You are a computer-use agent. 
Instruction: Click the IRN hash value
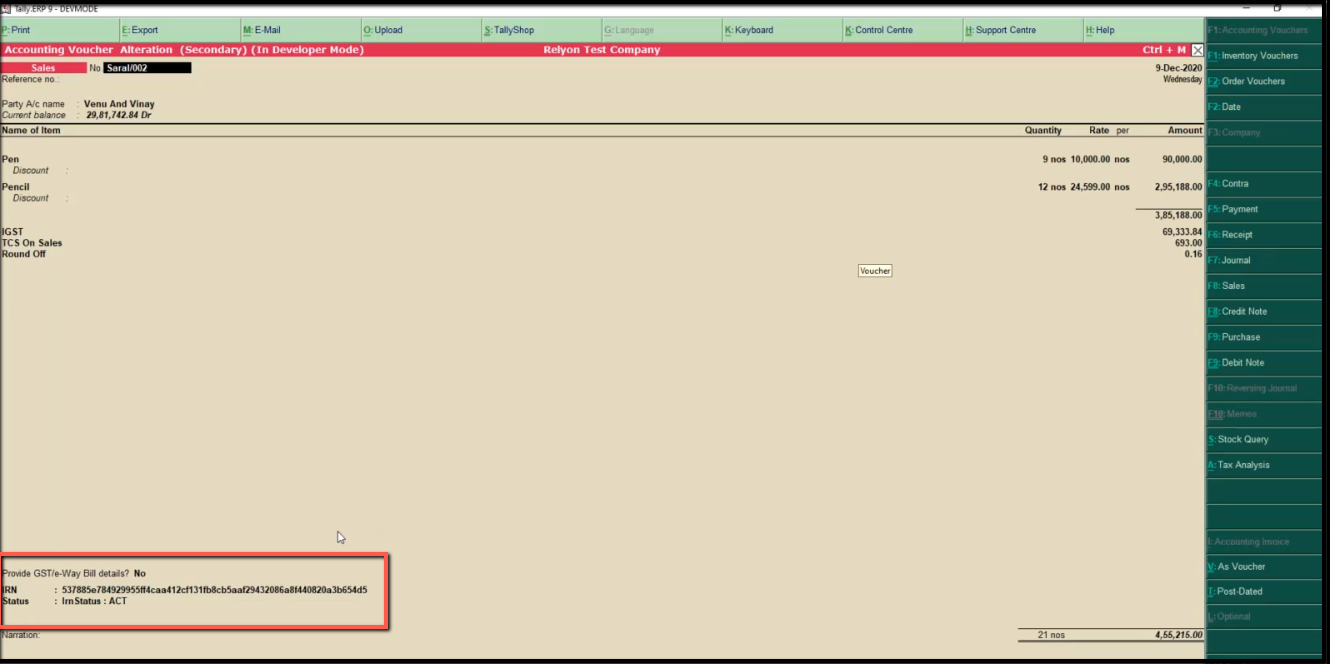pyautogui.click(x=214, y=590)
